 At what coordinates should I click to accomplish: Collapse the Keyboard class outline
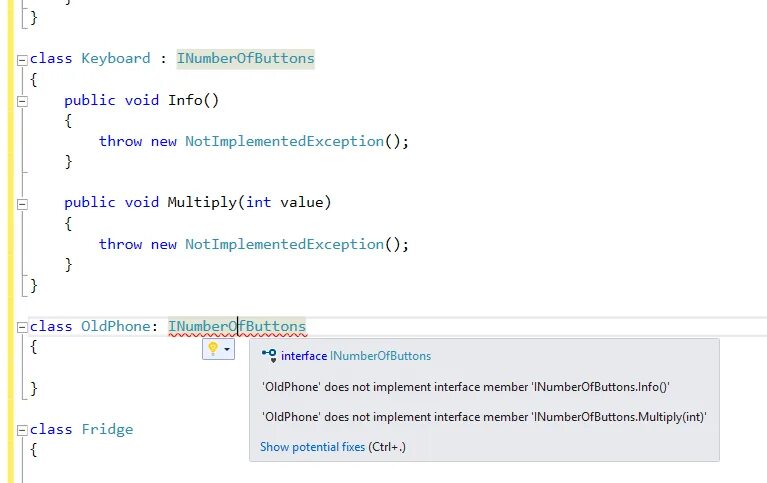click(22, 60)
